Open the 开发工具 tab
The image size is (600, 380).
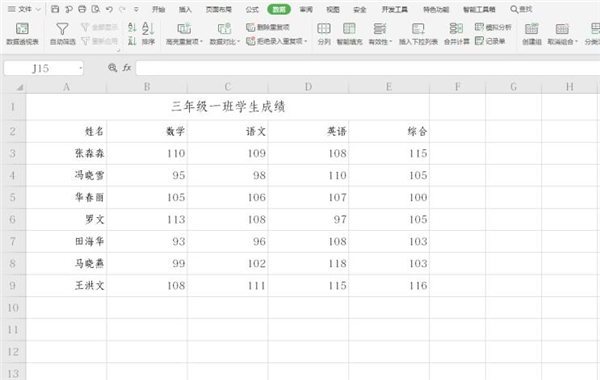click(x=395, y=9)
